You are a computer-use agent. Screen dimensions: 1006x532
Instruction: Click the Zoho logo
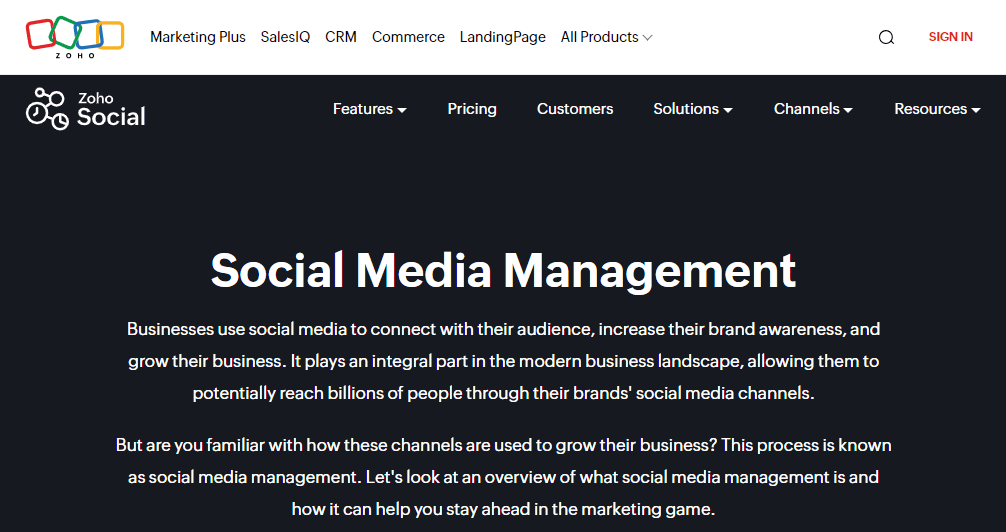[75, 38]
